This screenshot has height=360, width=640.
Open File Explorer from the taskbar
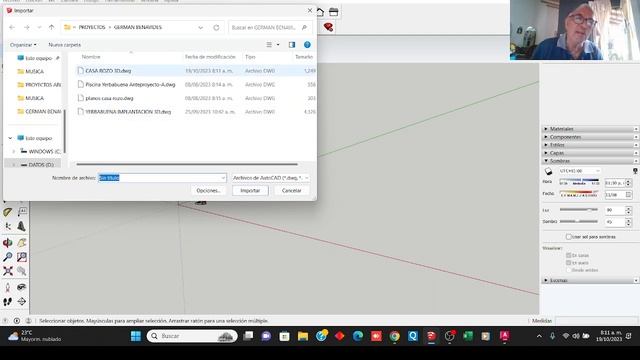point(303,336)
